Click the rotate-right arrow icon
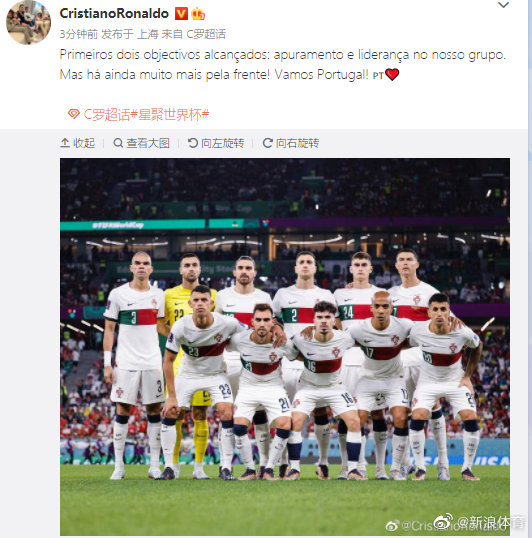This screenshot has width=532, height=538. tap(268, 143)
